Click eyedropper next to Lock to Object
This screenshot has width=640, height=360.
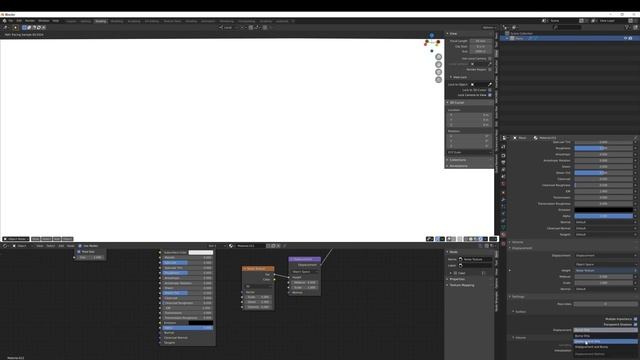click(x=490, y=84)
